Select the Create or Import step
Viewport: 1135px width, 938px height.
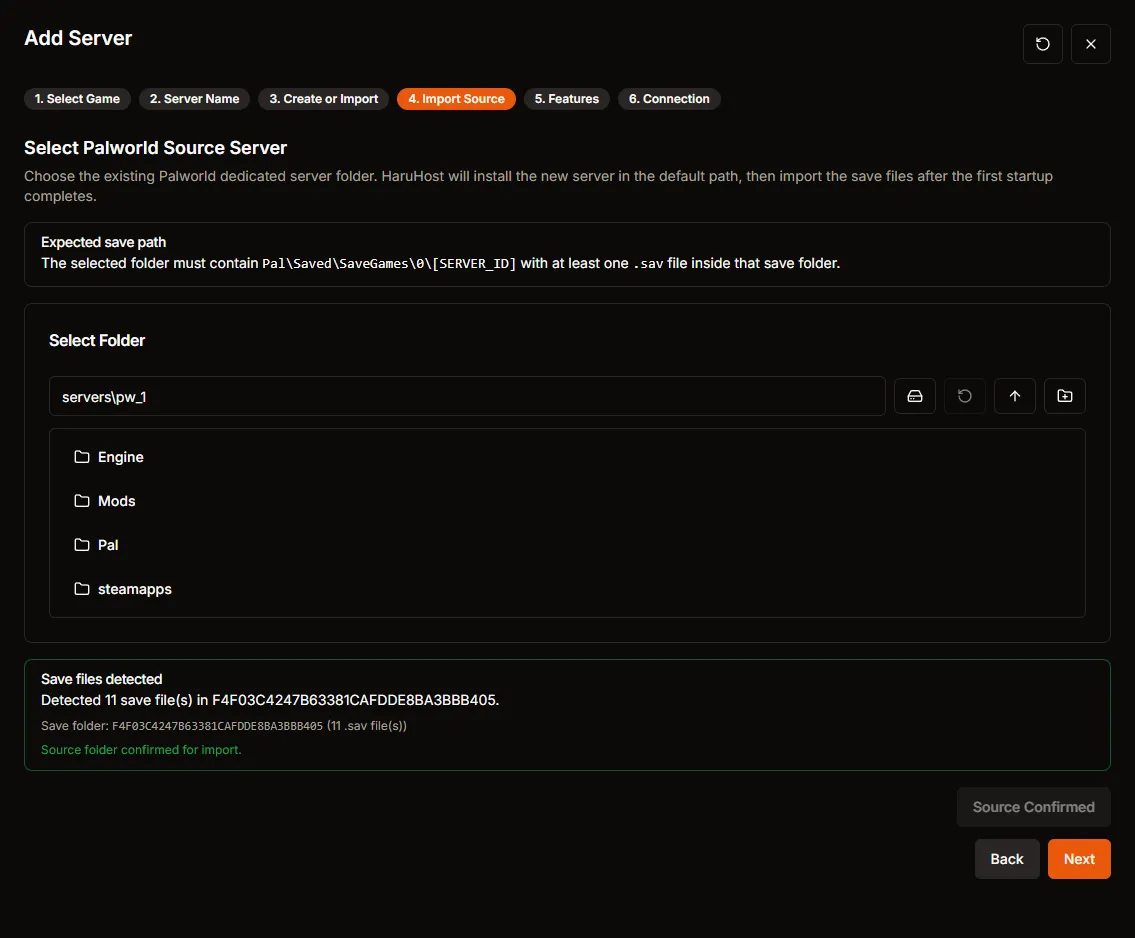point(323,98)
